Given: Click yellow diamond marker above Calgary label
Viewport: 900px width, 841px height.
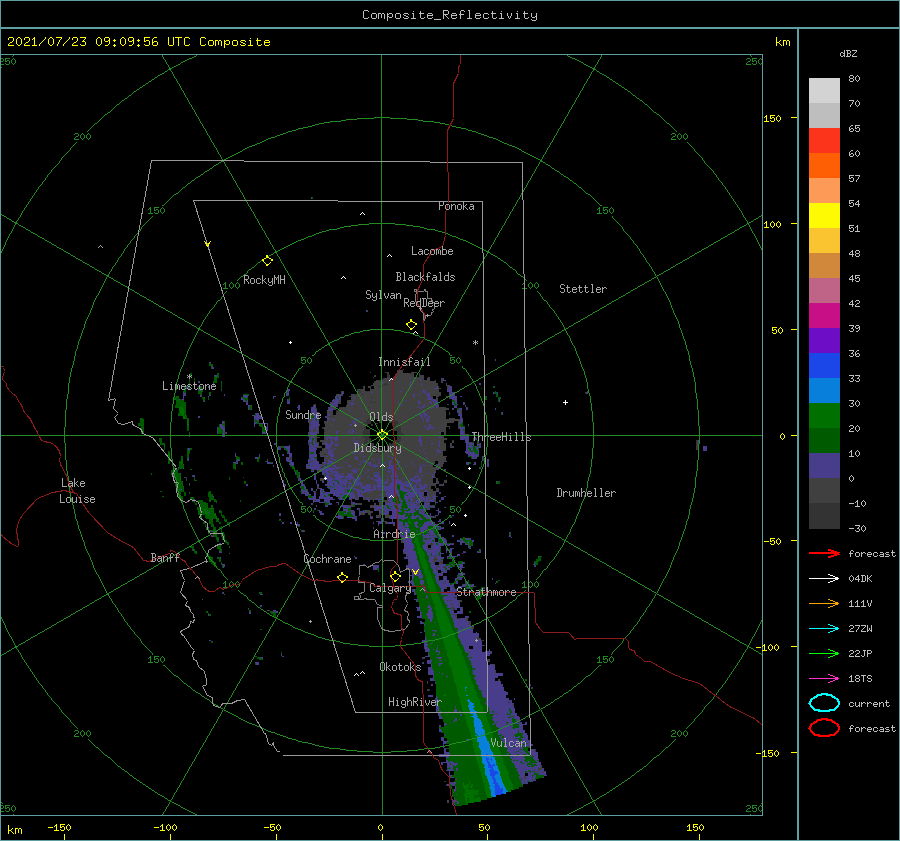Looking at the screenshot, I should [x=395, y=576].
